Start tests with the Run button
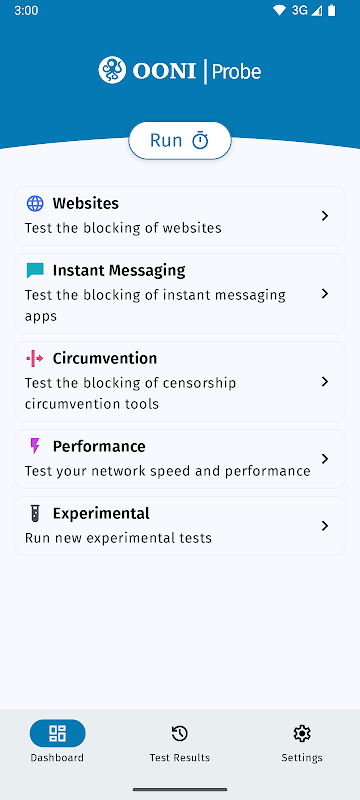The image size is (360, 800). tap(180, 140)
